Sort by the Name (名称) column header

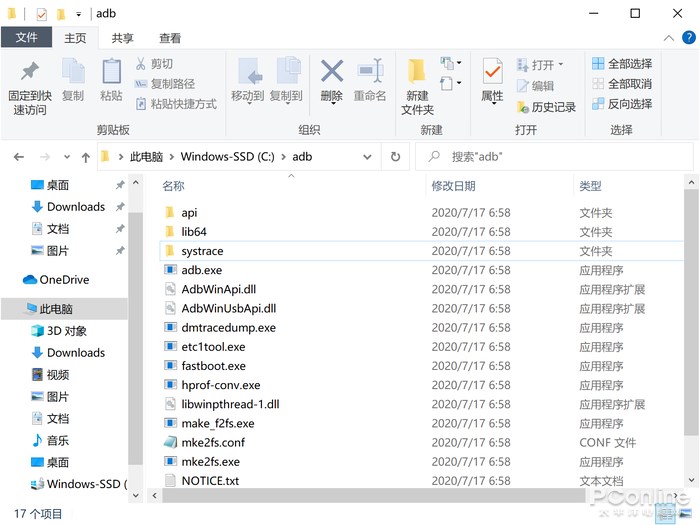(174, 186)
